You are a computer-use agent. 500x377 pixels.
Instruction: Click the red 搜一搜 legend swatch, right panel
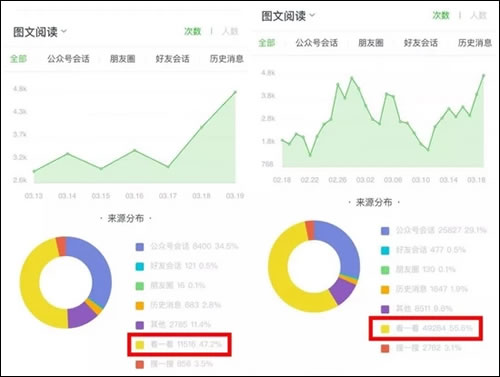point(385,348)
